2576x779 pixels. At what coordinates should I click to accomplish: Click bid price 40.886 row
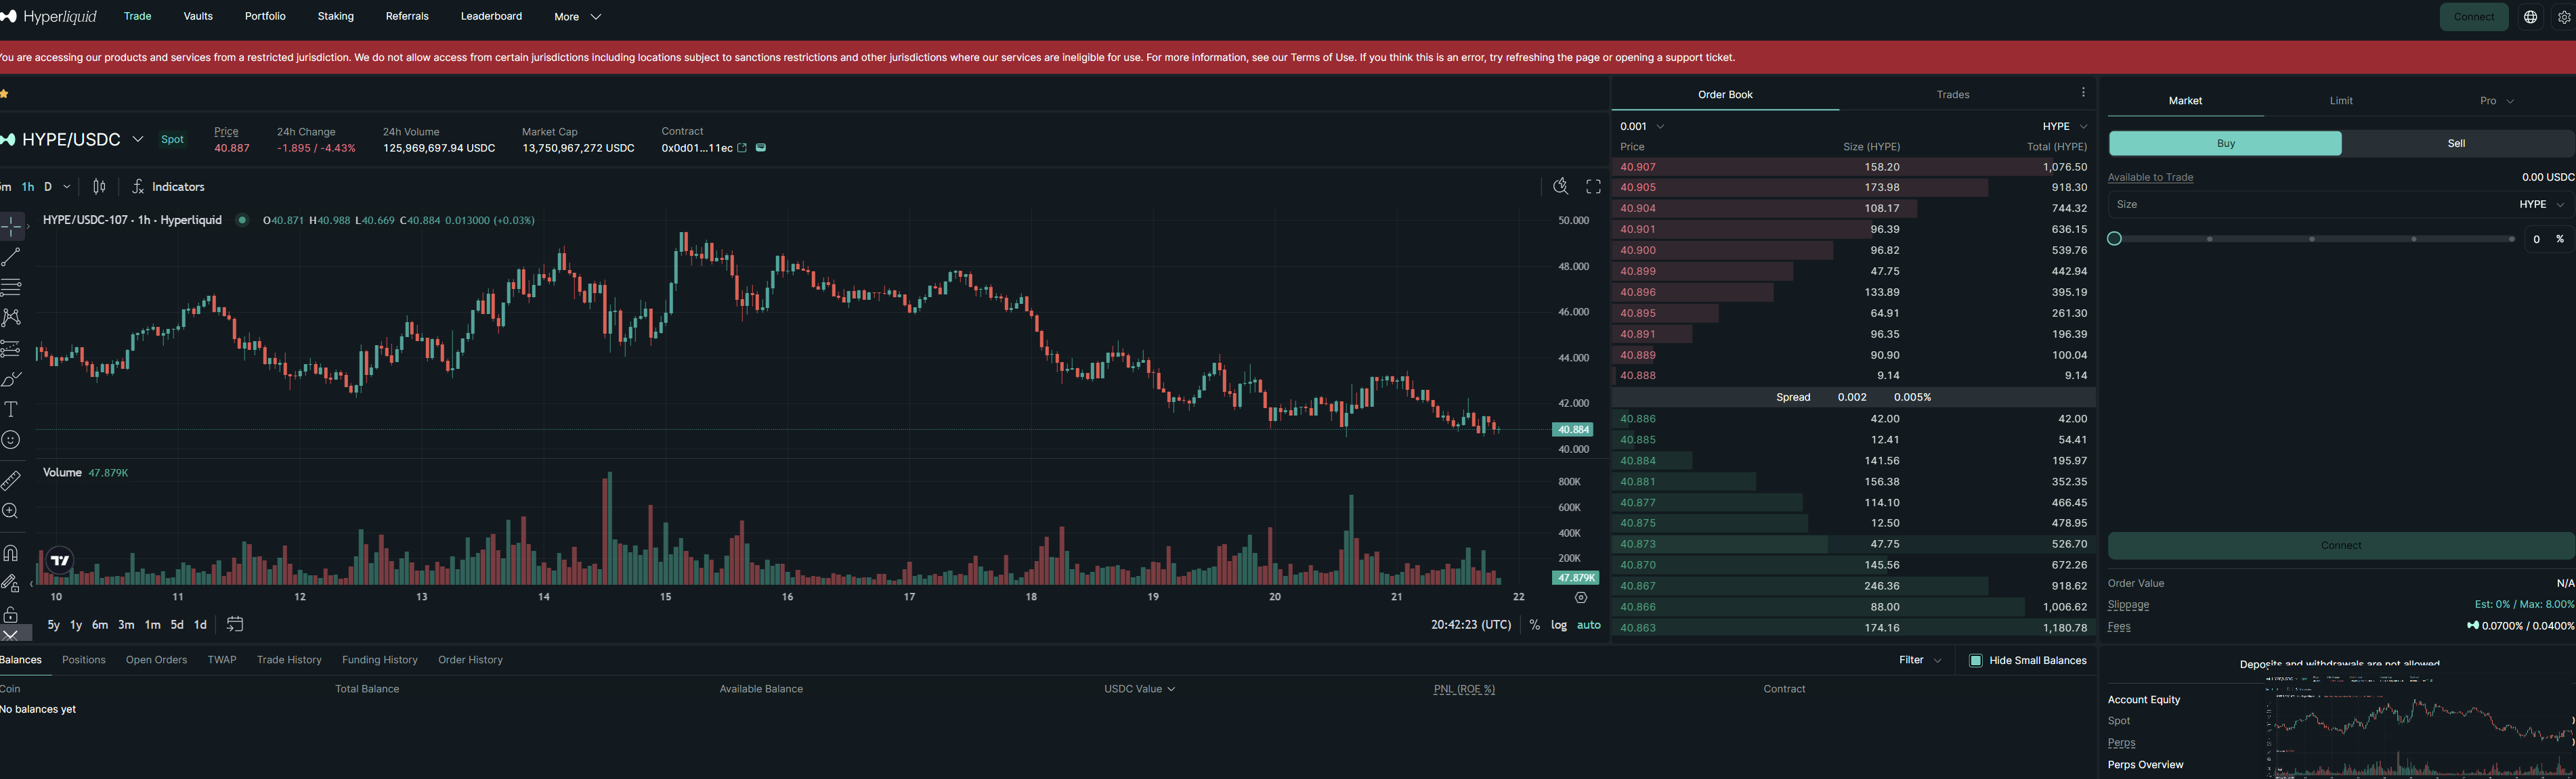click(1853, 419)
